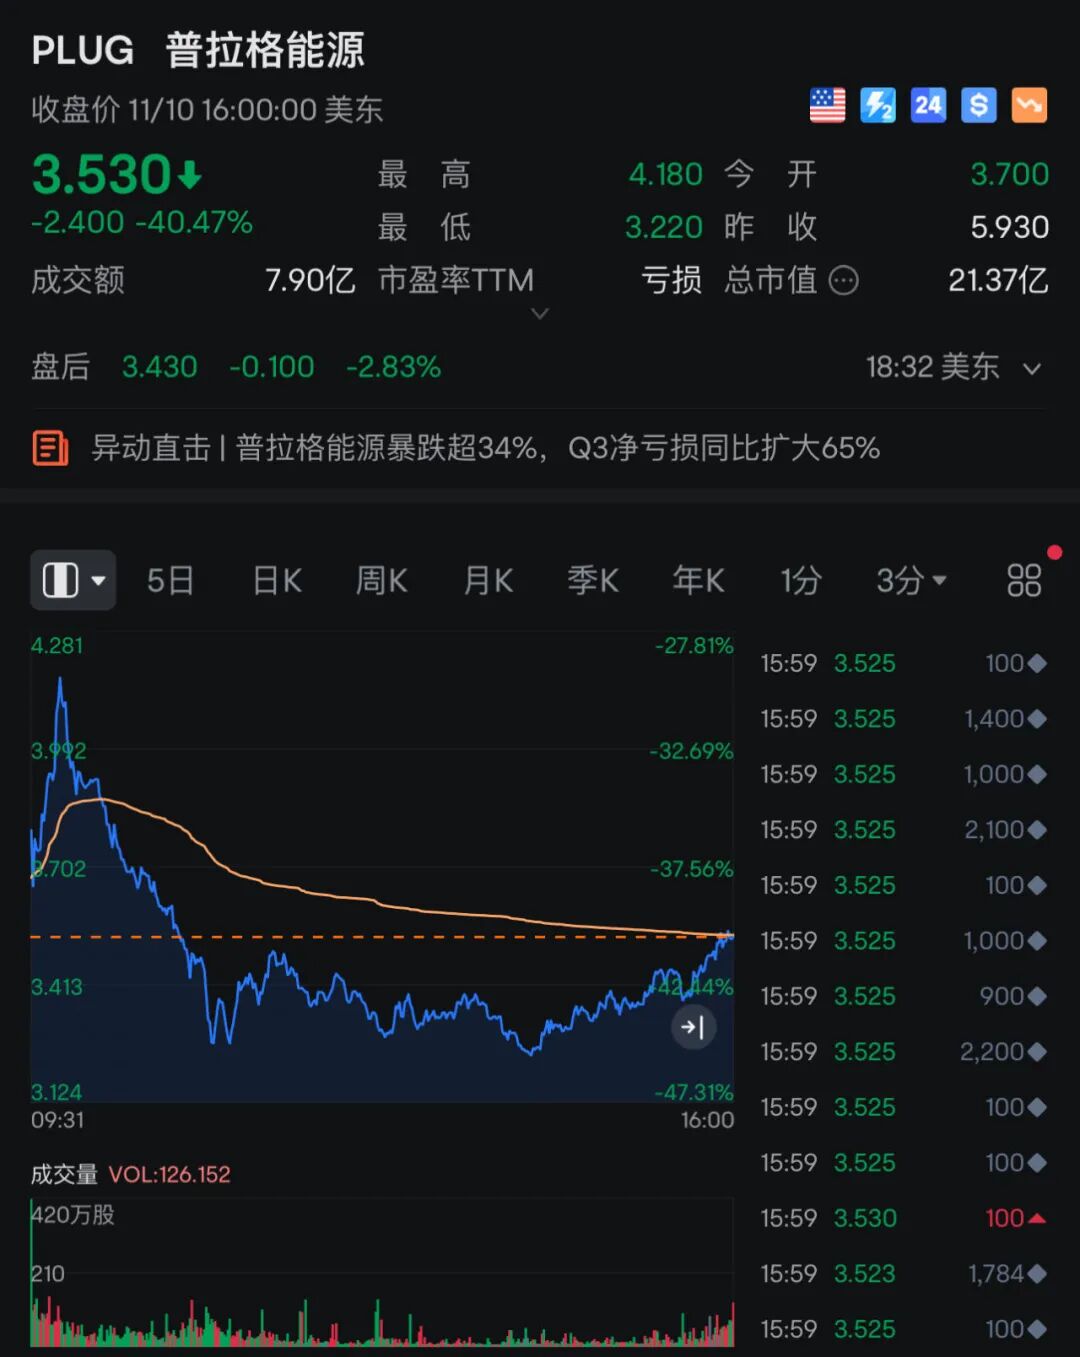Screen dimensions: 1080x1357
Task: Tap the after-hours change -2.83%
Action: coord(394,368)
